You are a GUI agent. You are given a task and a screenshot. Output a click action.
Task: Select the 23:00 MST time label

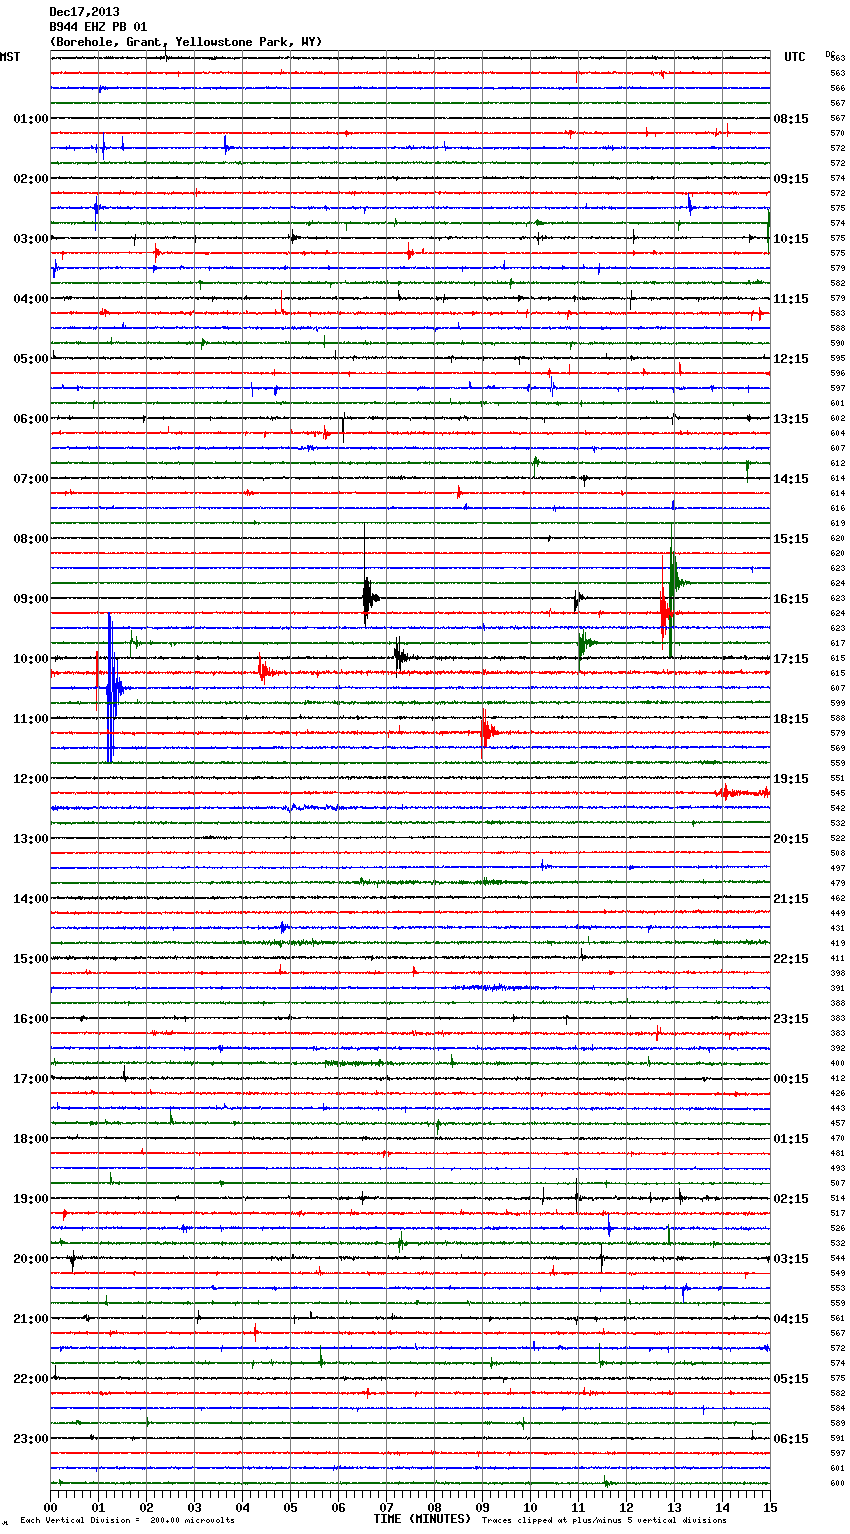click(x=31, y=1439)
